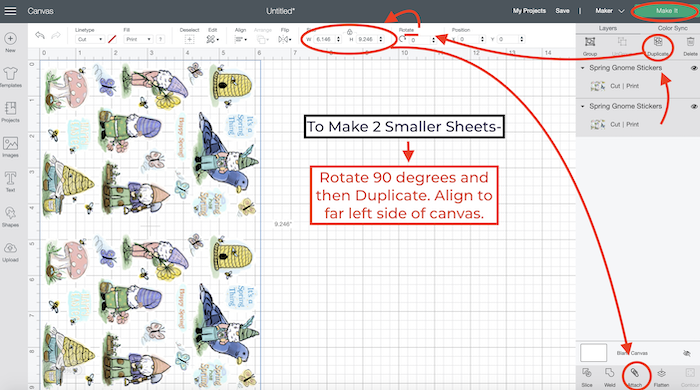The image size is (700, 390).
Task: Hide second Spring Gnome Stickers layer
Action: [x=694, y=107]
